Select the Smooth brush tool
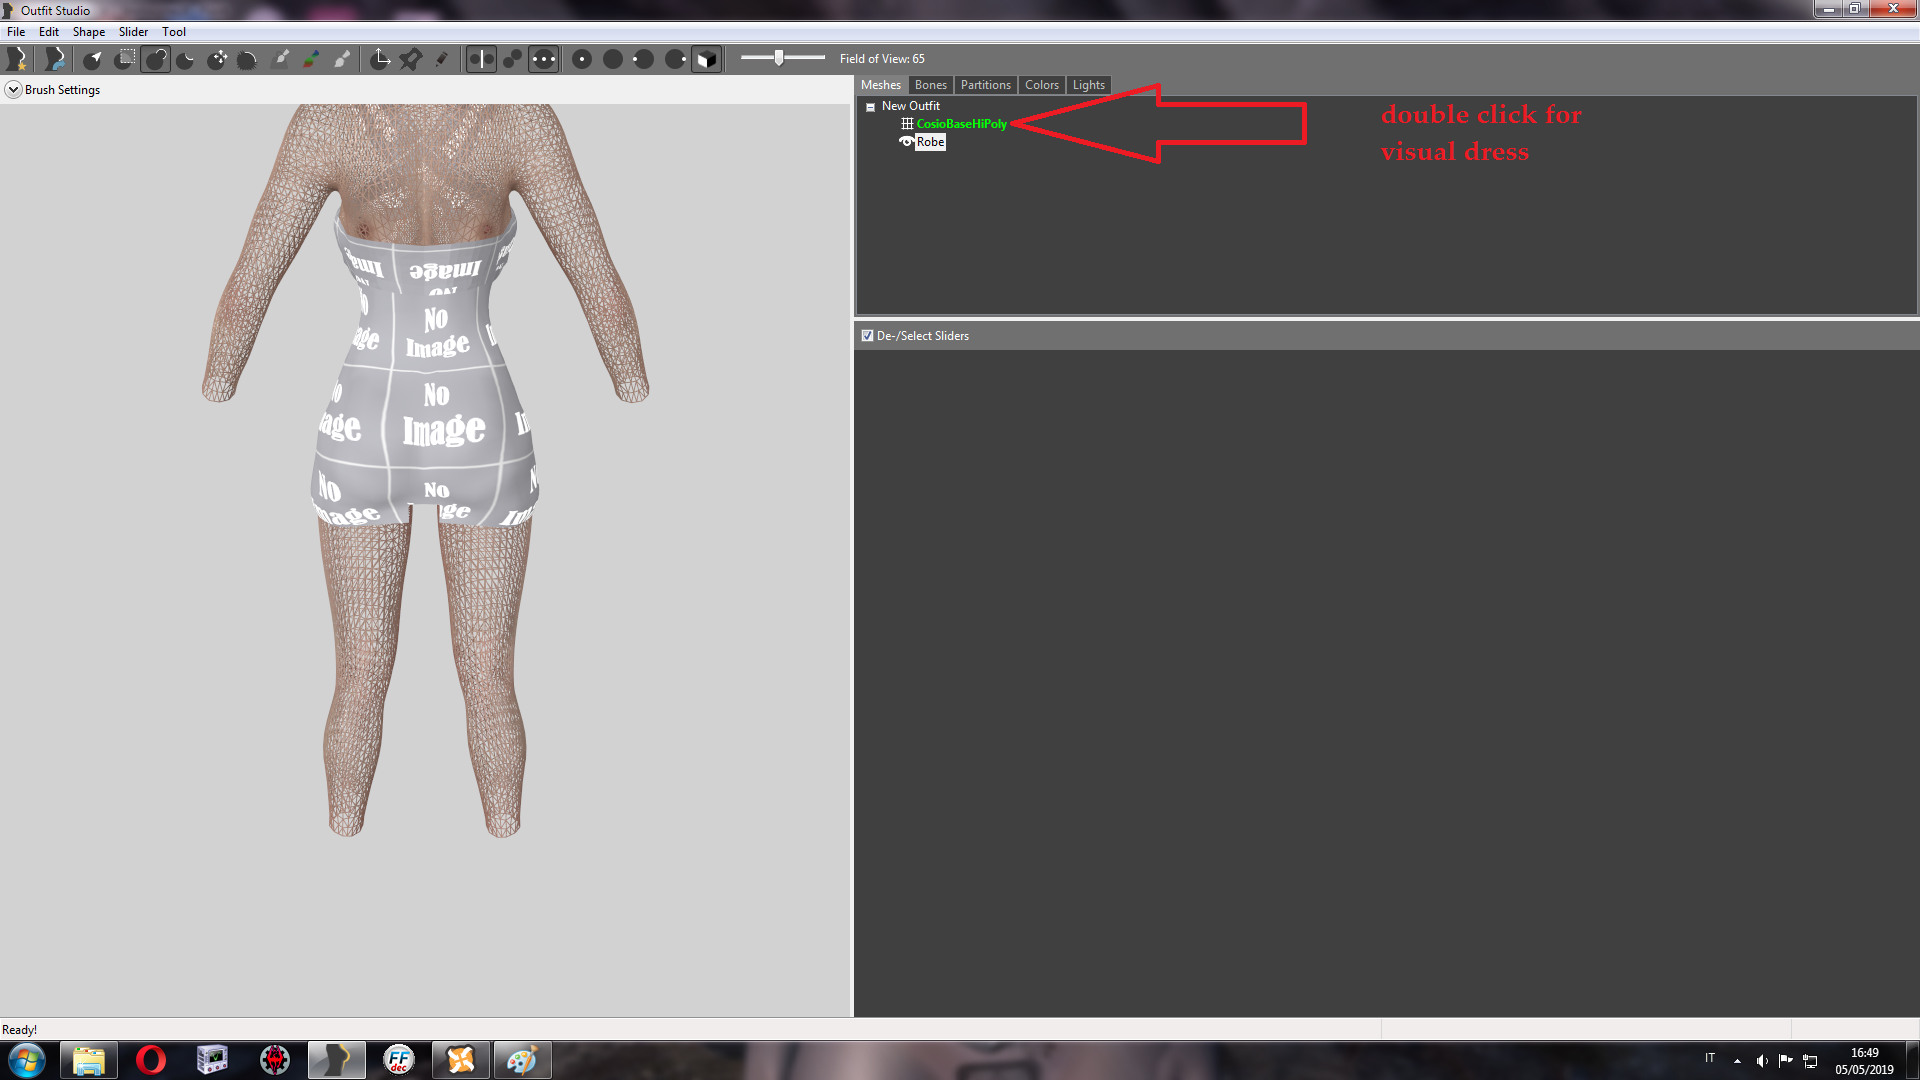This screenshot has height=1080, width=1920. coord(248,60)
